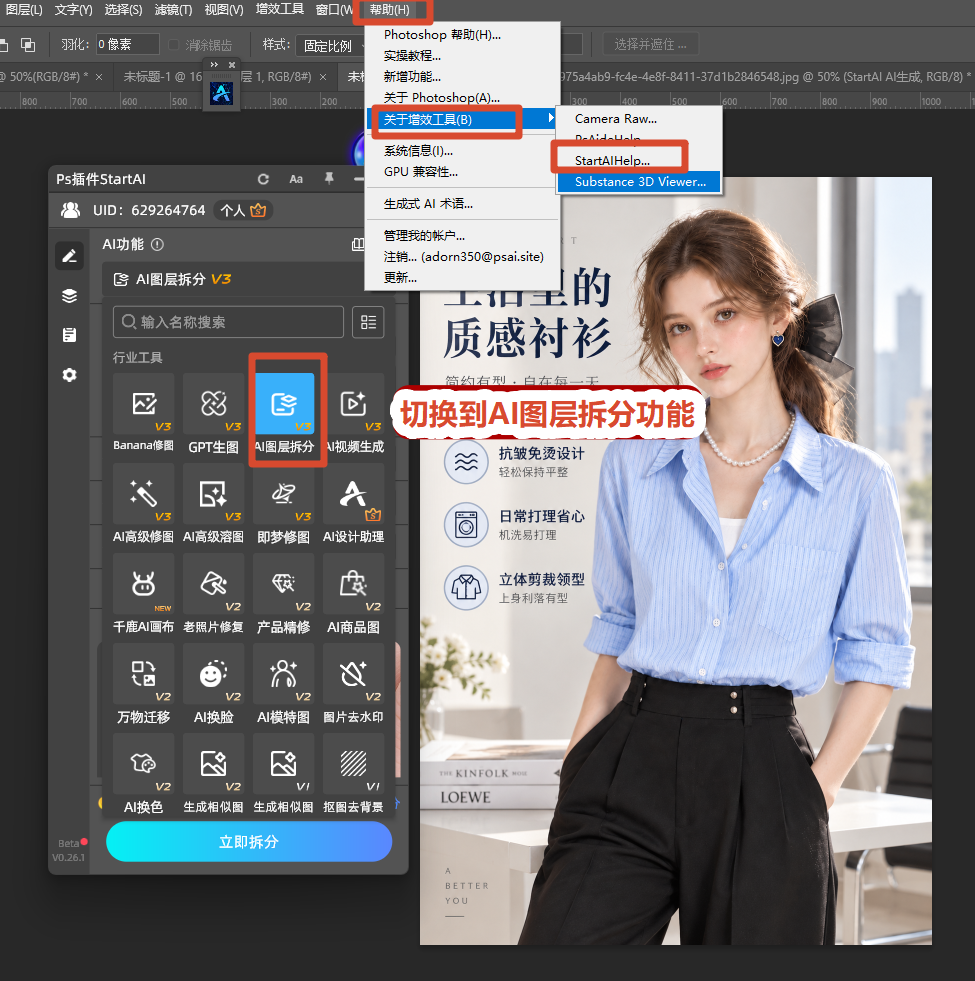Screen dimensions: 975x981
Task: Toggle the 消除锯齿 checkbox
Action: point(174,44)
